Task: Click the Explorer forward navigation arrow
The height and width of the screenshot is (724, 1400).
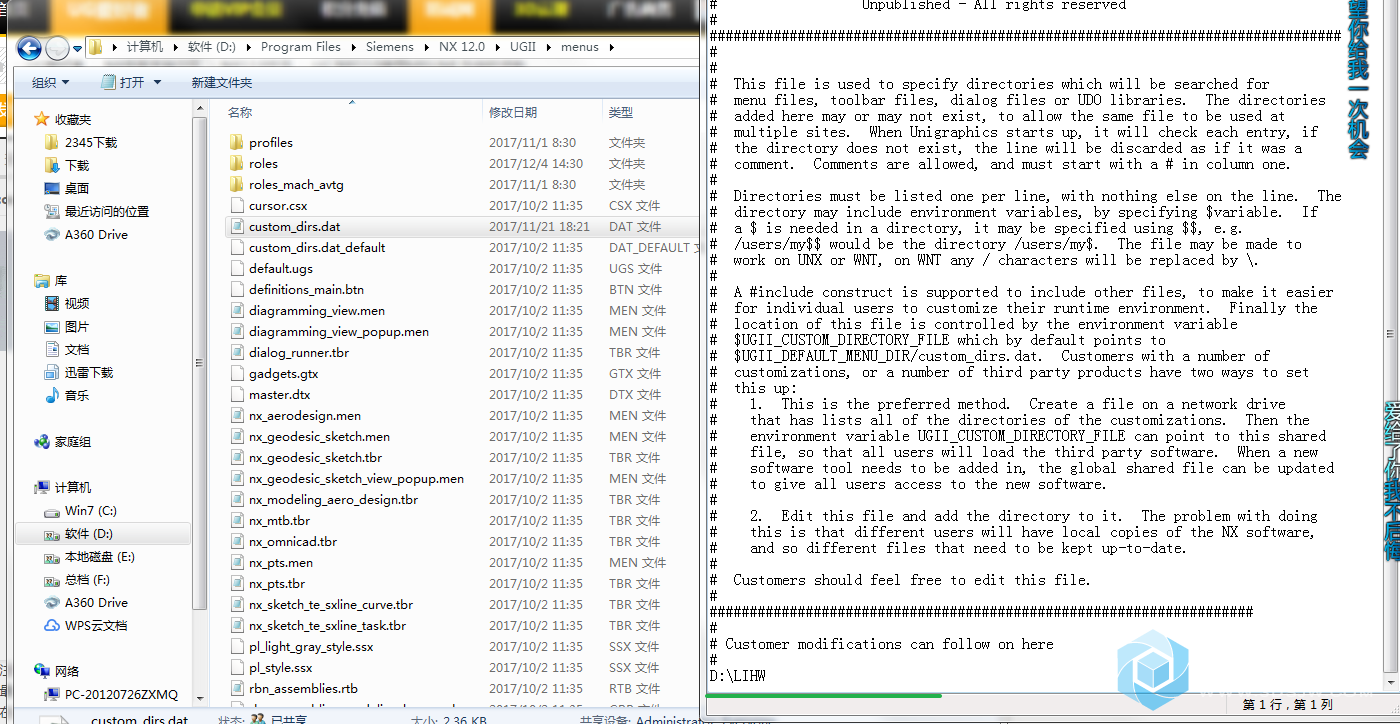Action: click(58, 48)
